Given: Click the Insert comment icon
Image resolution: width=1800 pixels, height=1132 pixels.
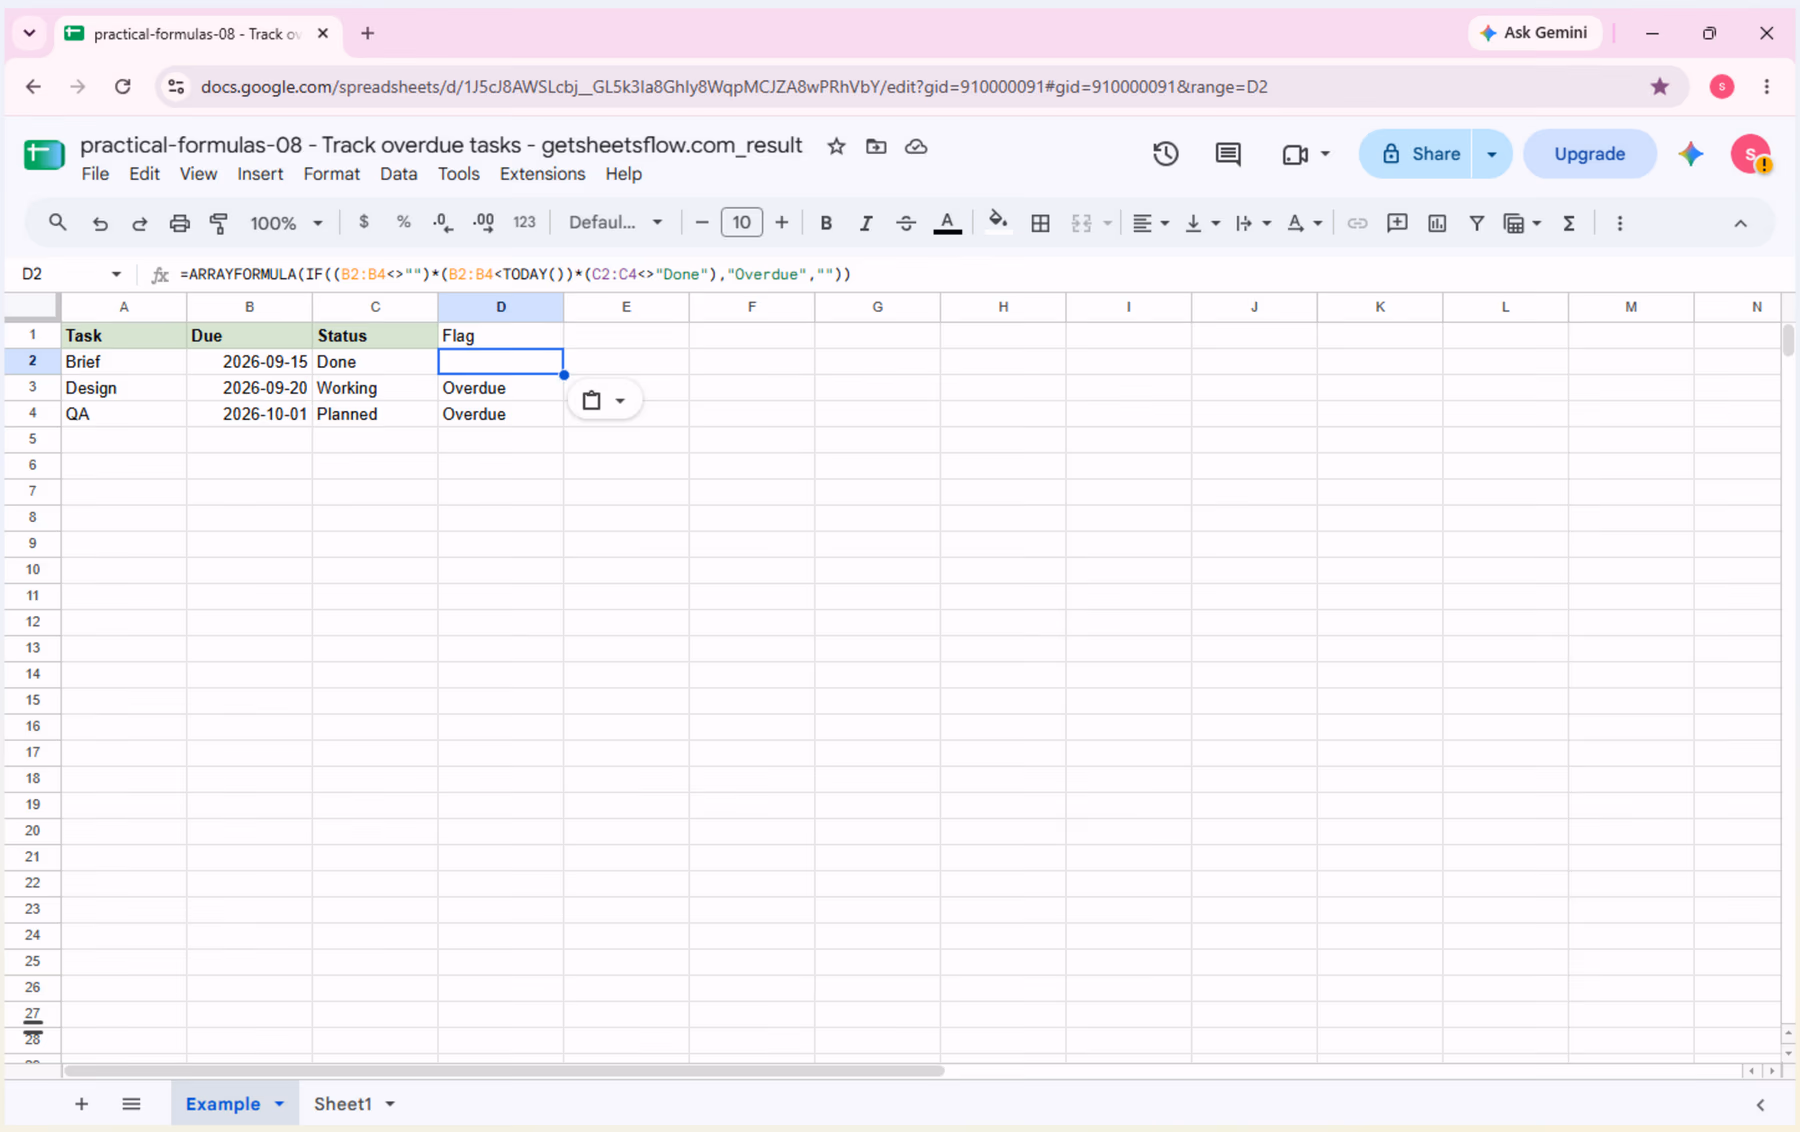Looking at the screenshot, I should click(1397, 223).
